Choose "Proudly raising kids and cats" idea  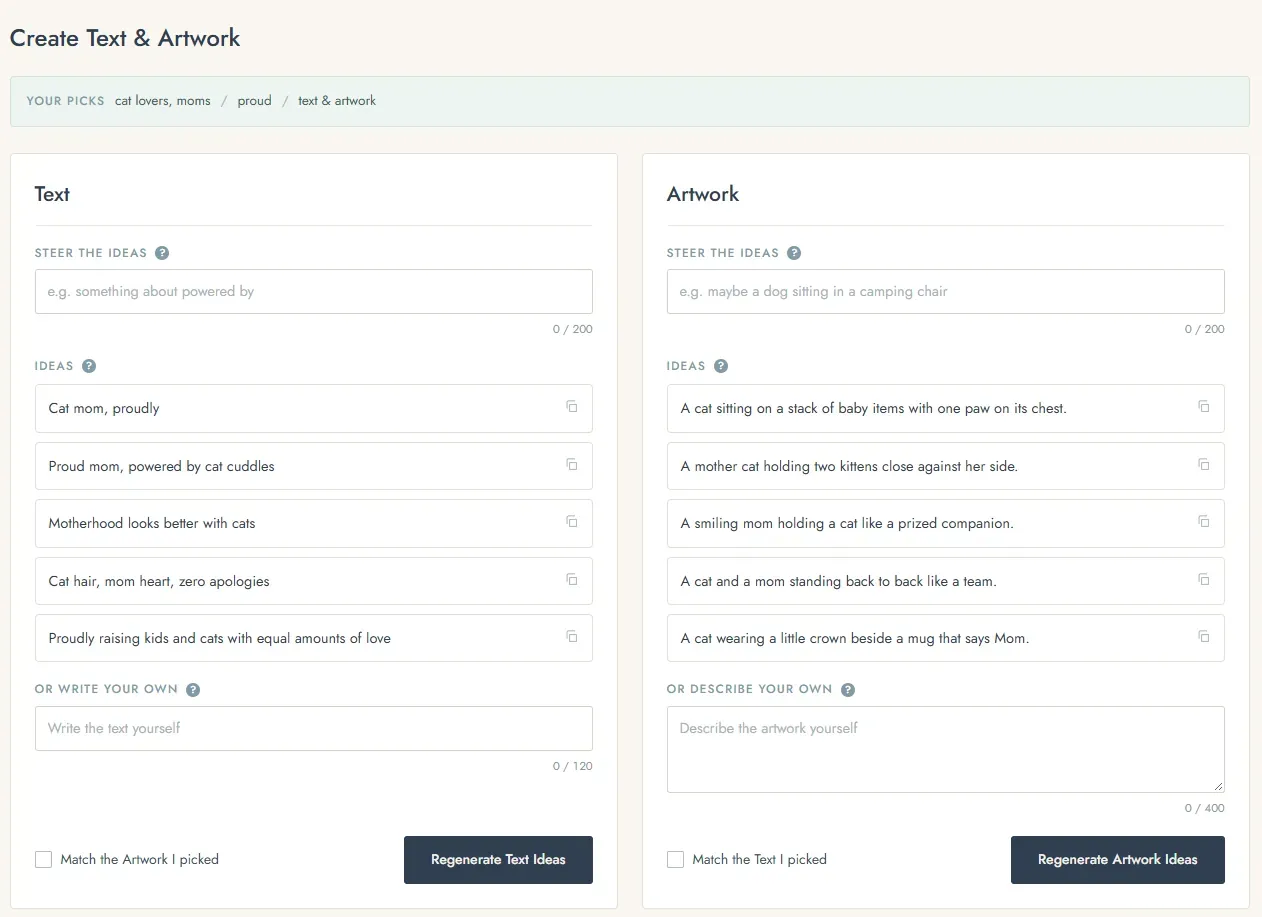click(x=314, y=638)
